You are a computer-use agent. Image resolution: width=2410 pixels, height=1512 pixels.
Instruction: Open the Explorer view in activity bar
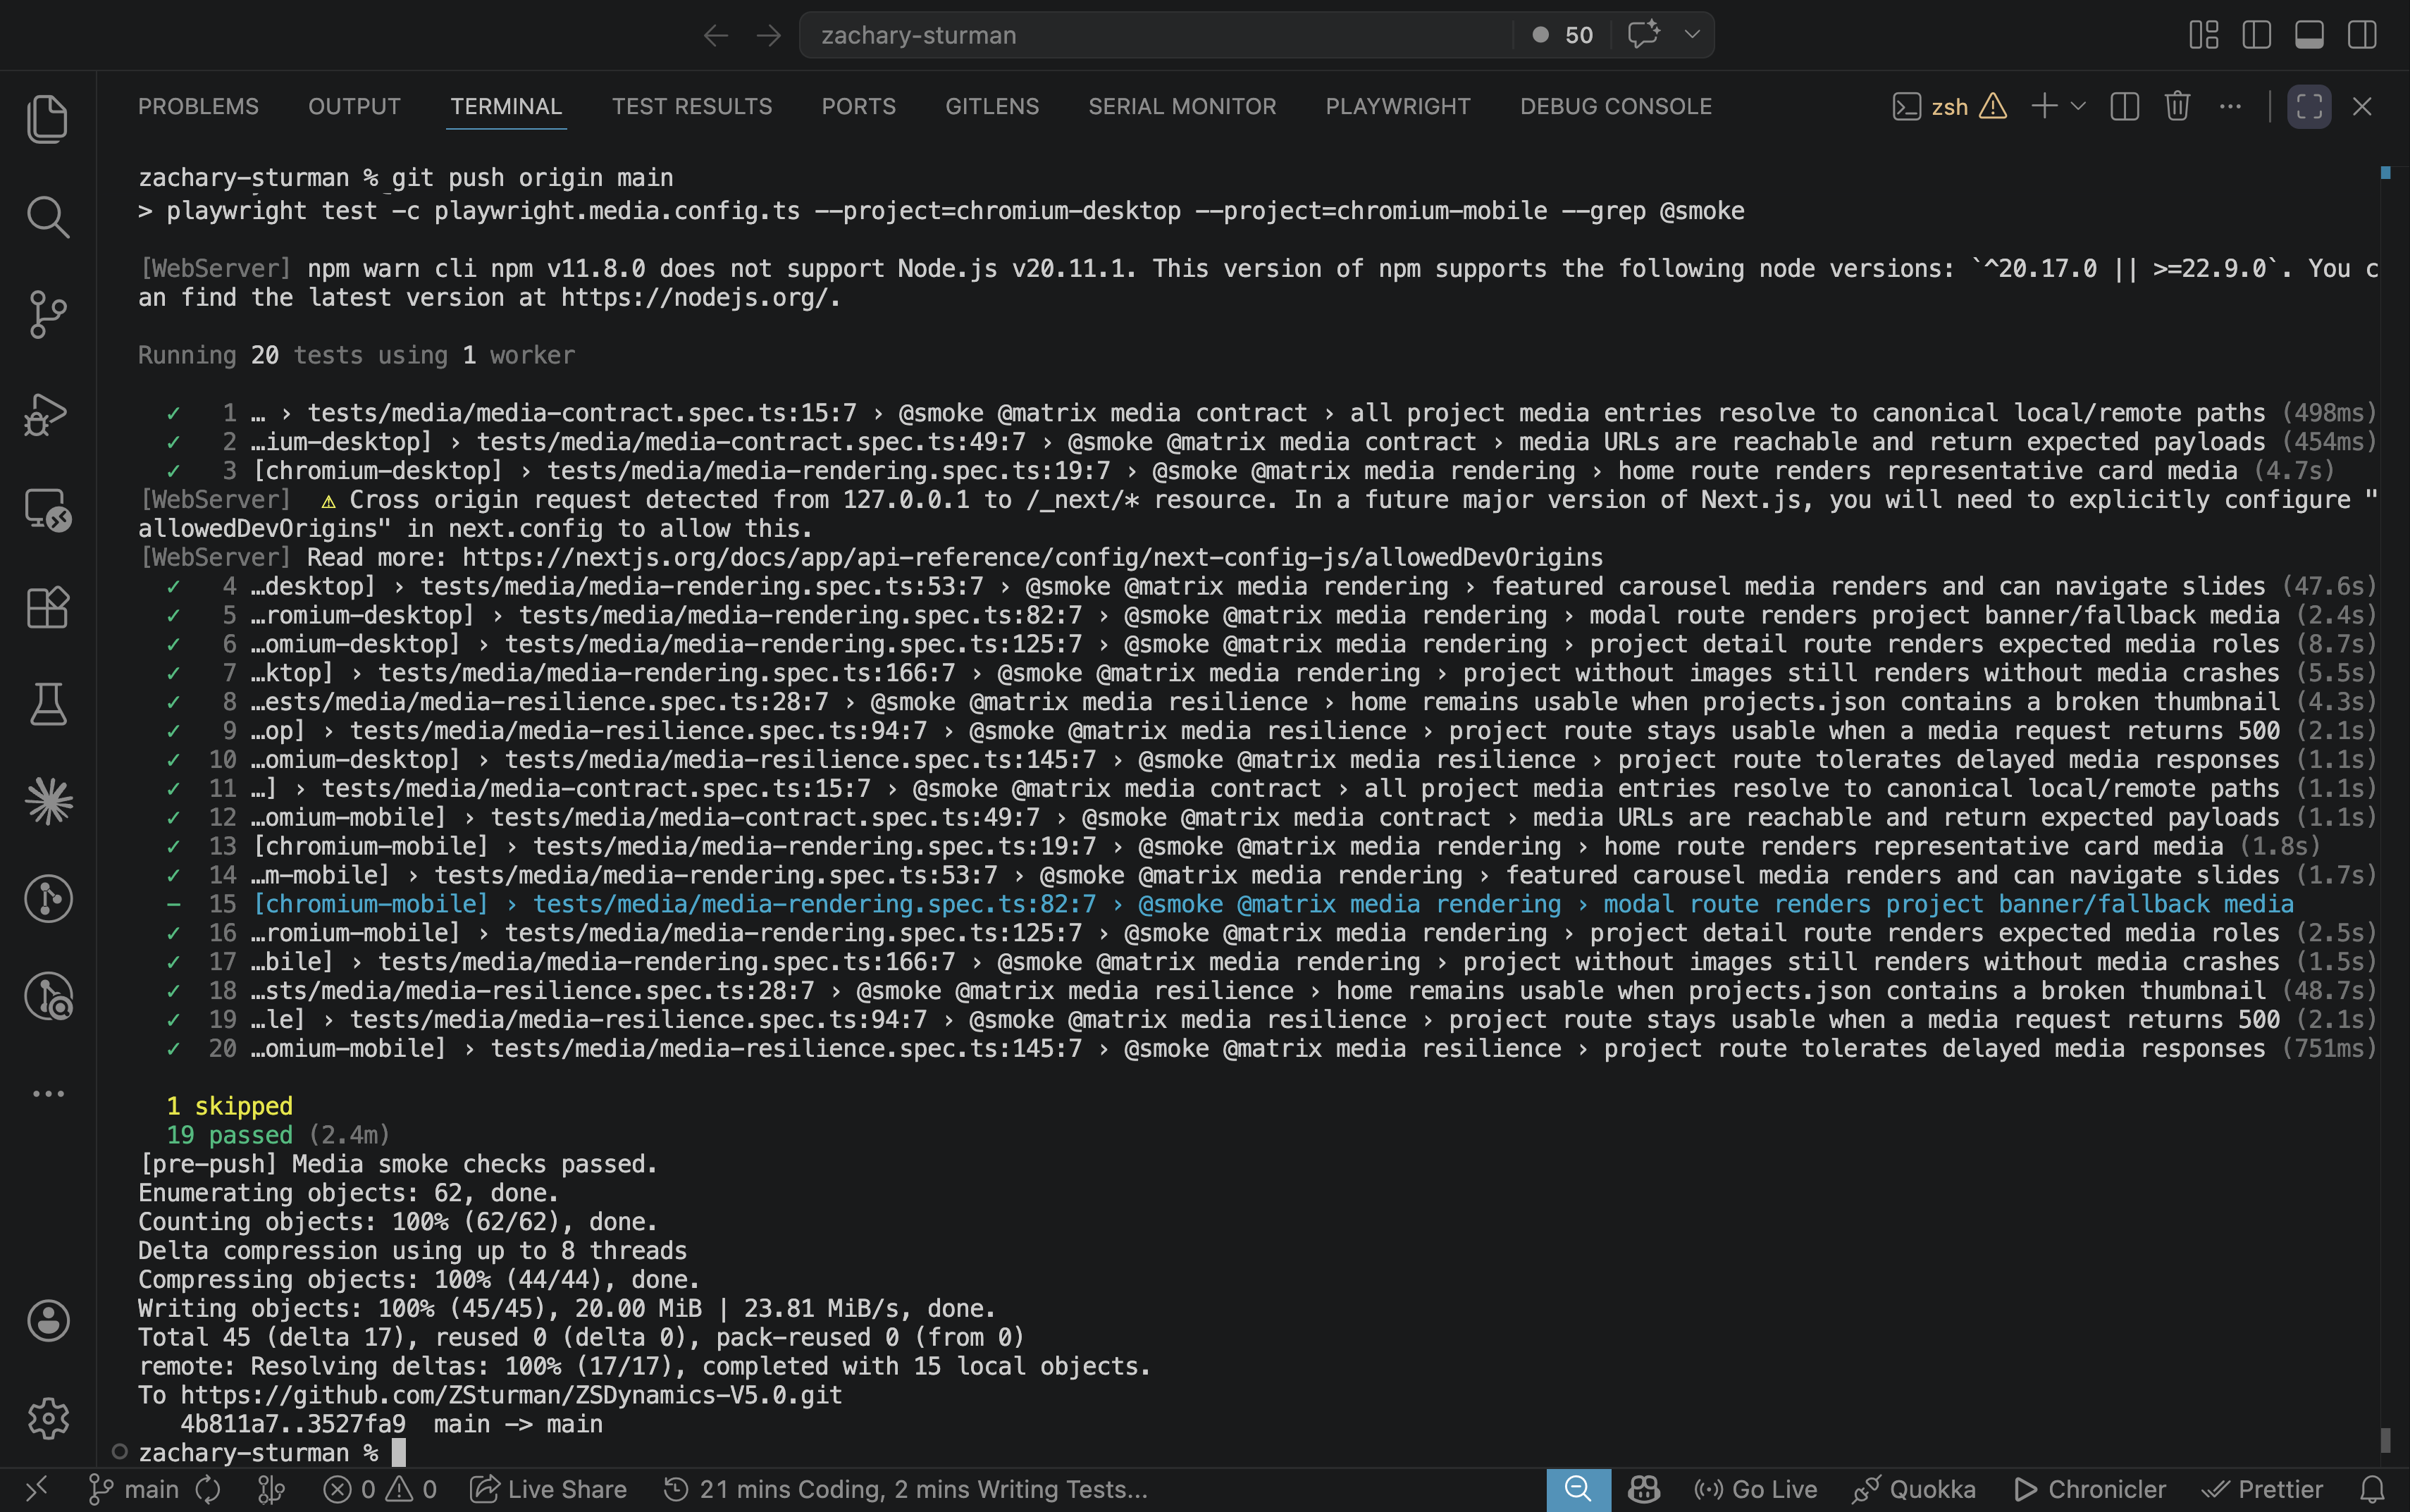[x=47, y=119]
